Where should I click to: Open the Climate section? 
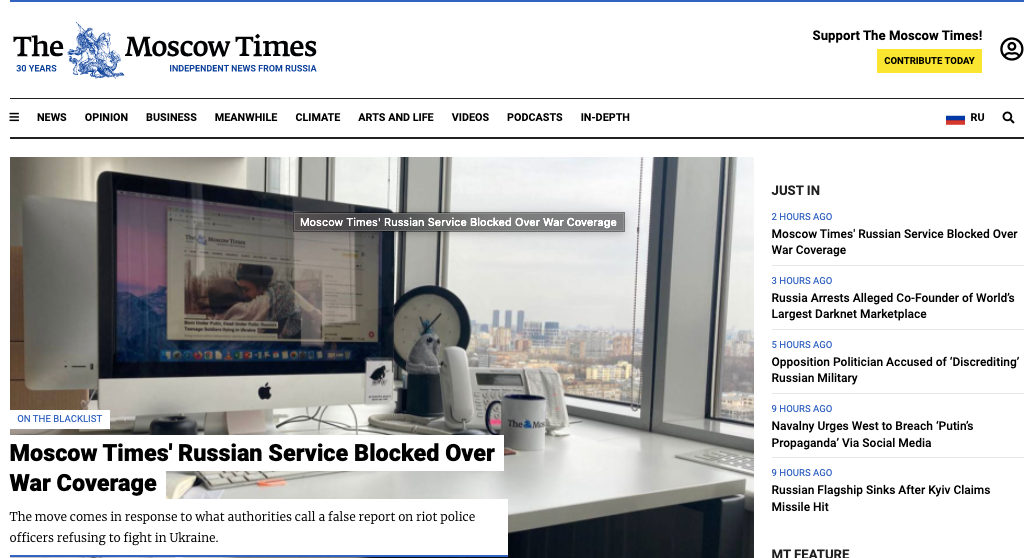(x=317, y=117)
